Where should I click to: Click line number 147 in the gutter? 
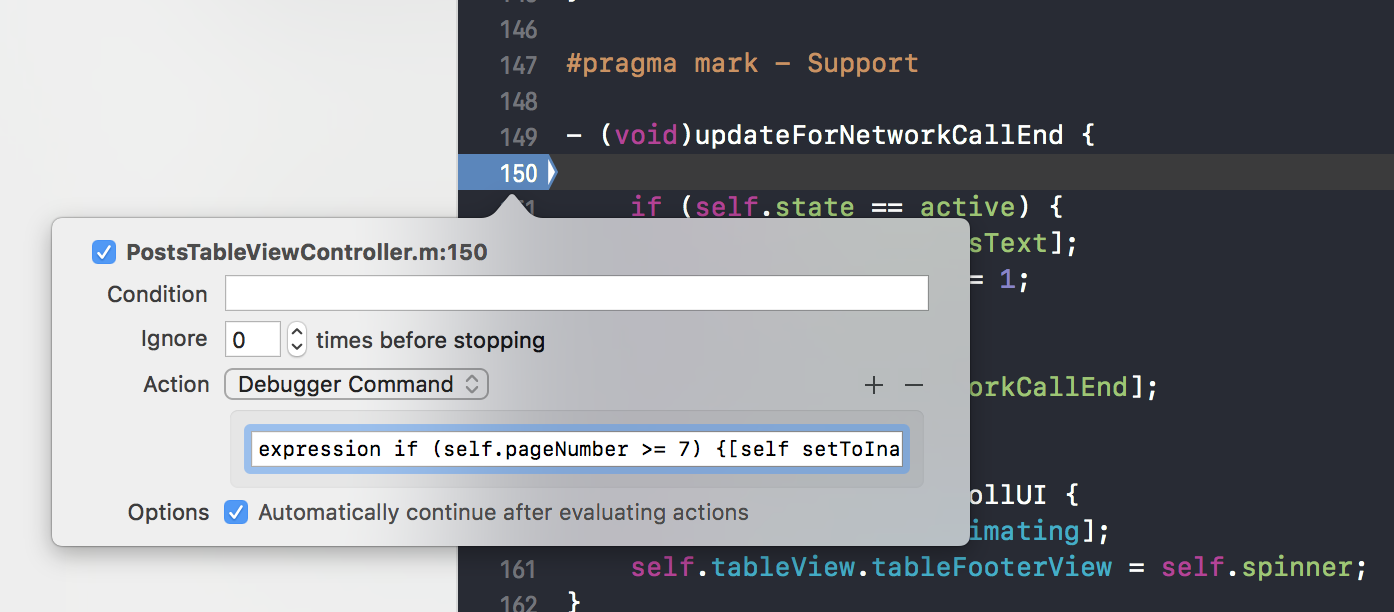pyautogui.click(x=518, y=64)
